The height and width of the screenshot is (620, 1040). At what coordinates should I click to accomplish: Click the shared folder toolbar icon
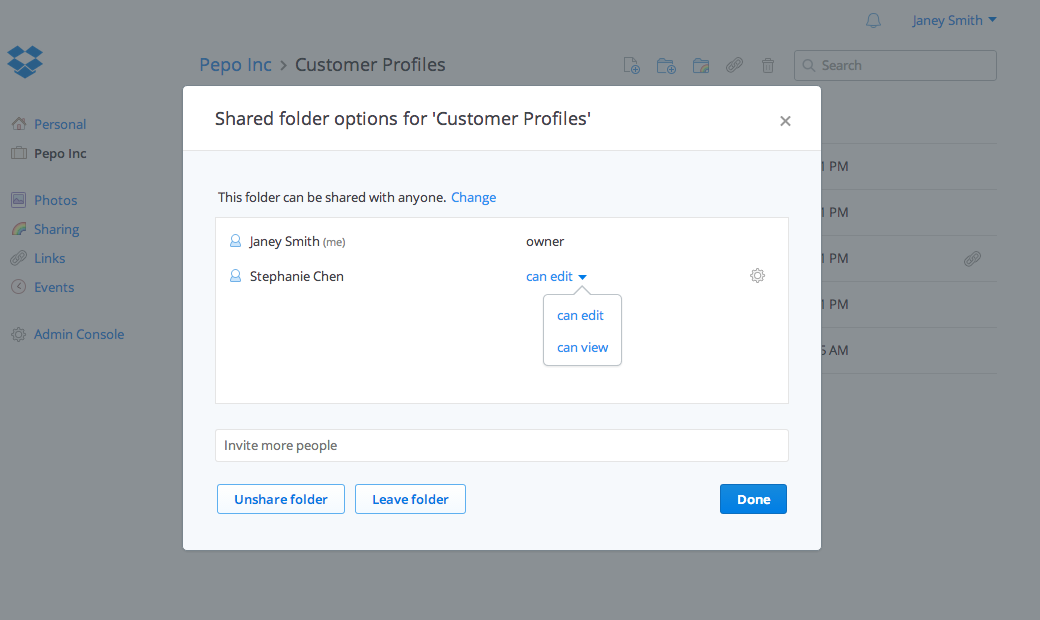(x=700, y=66)
